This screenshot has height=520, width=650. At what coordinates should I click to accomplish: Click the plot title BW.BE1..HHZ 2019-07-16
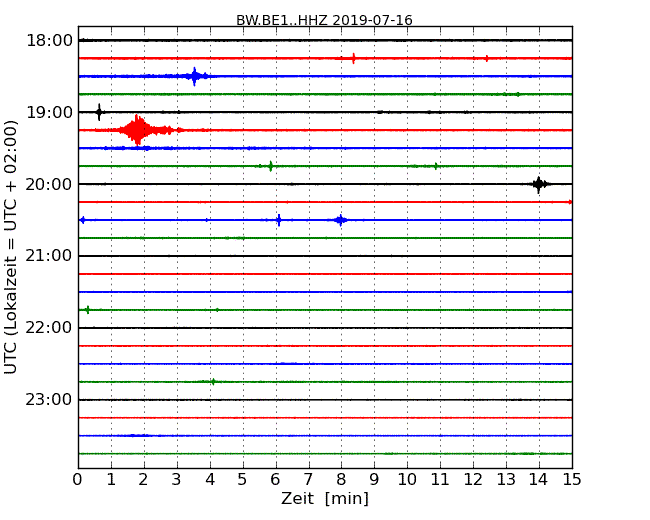pos(324,20)
